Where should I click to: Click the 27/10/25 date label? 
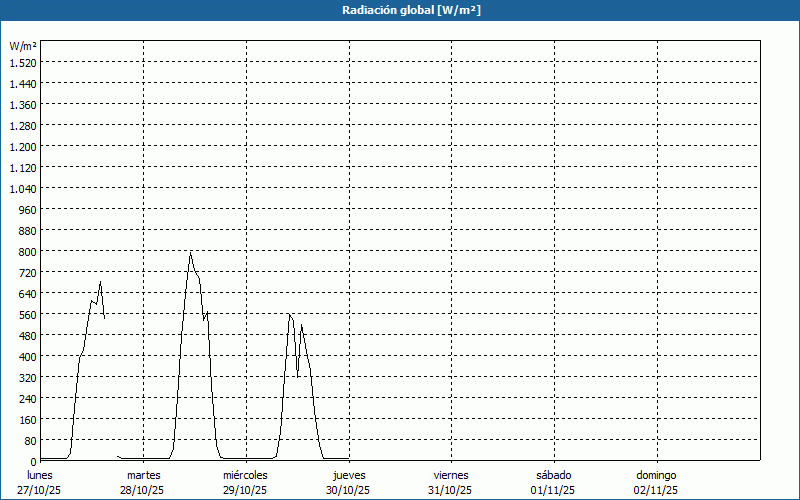point(40,490)
